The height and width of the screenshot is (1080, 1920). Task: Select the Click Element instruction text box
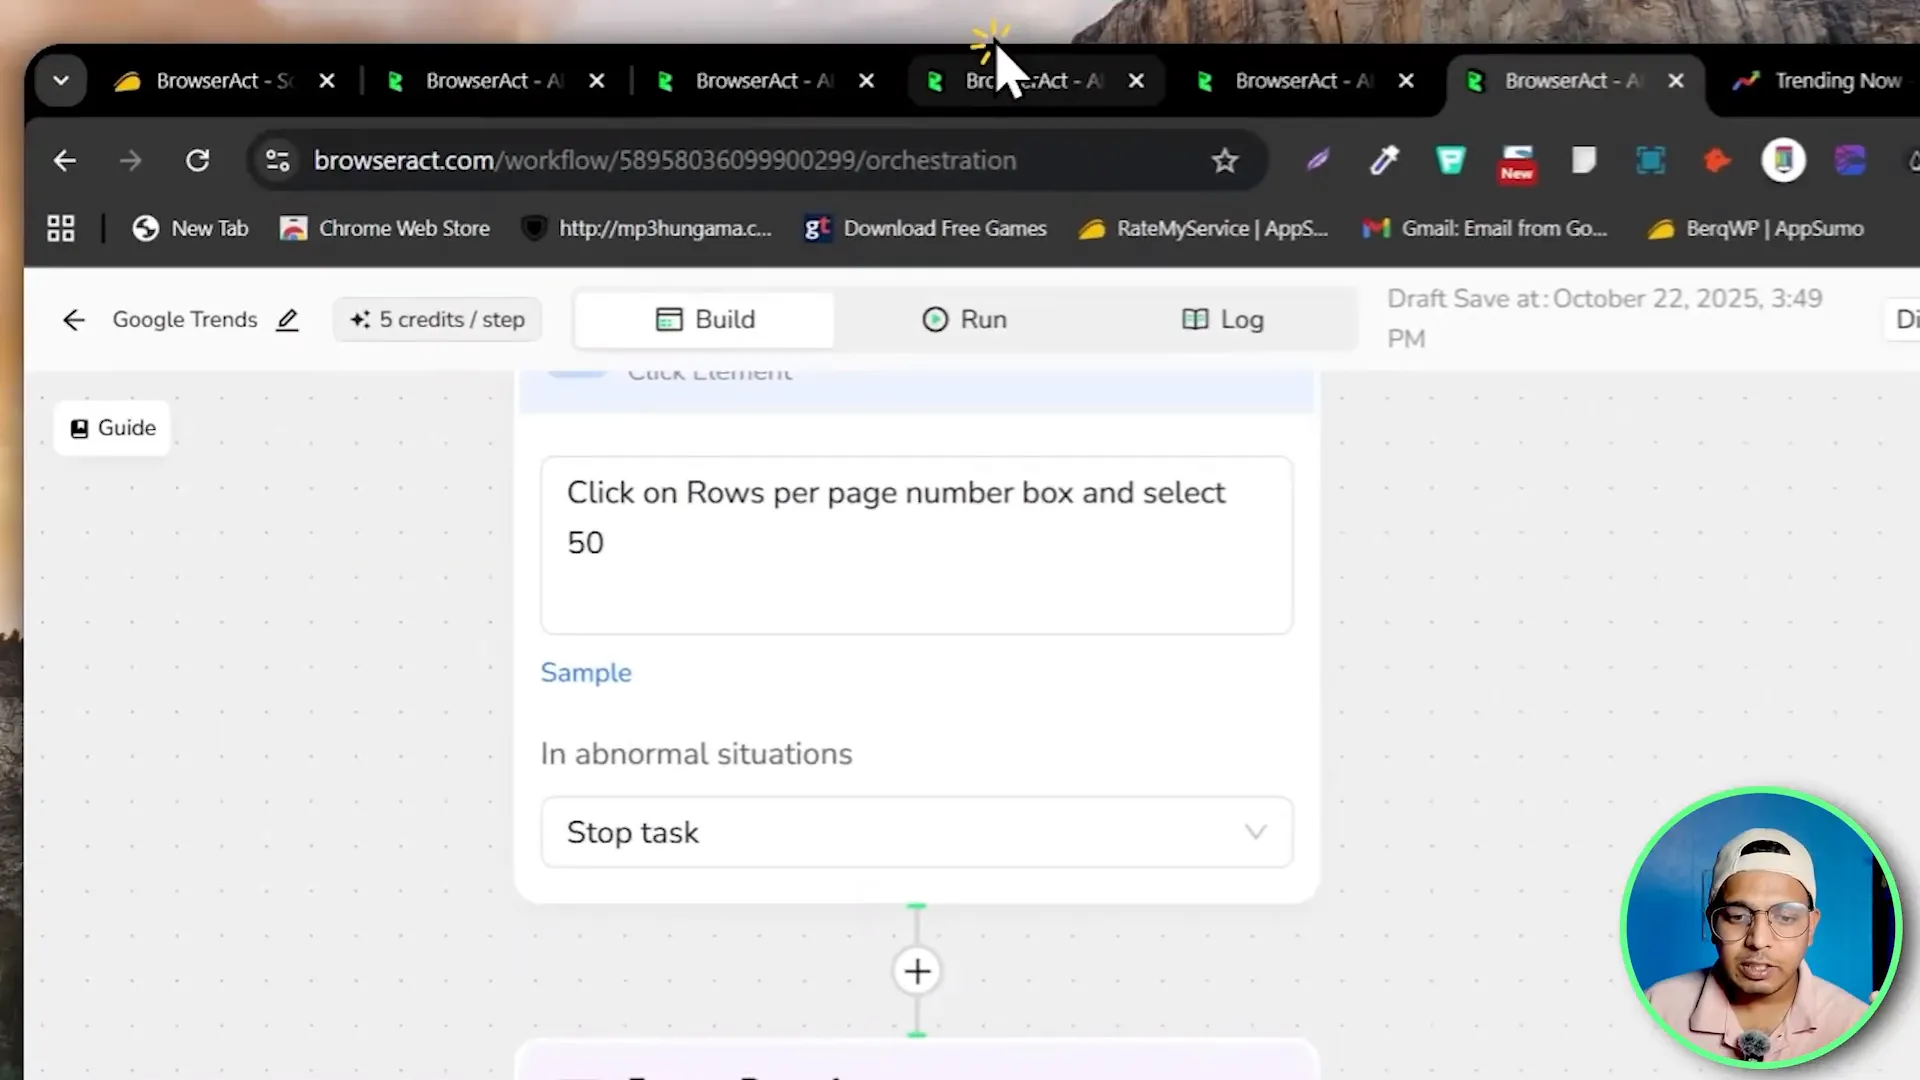coord(915,545)
